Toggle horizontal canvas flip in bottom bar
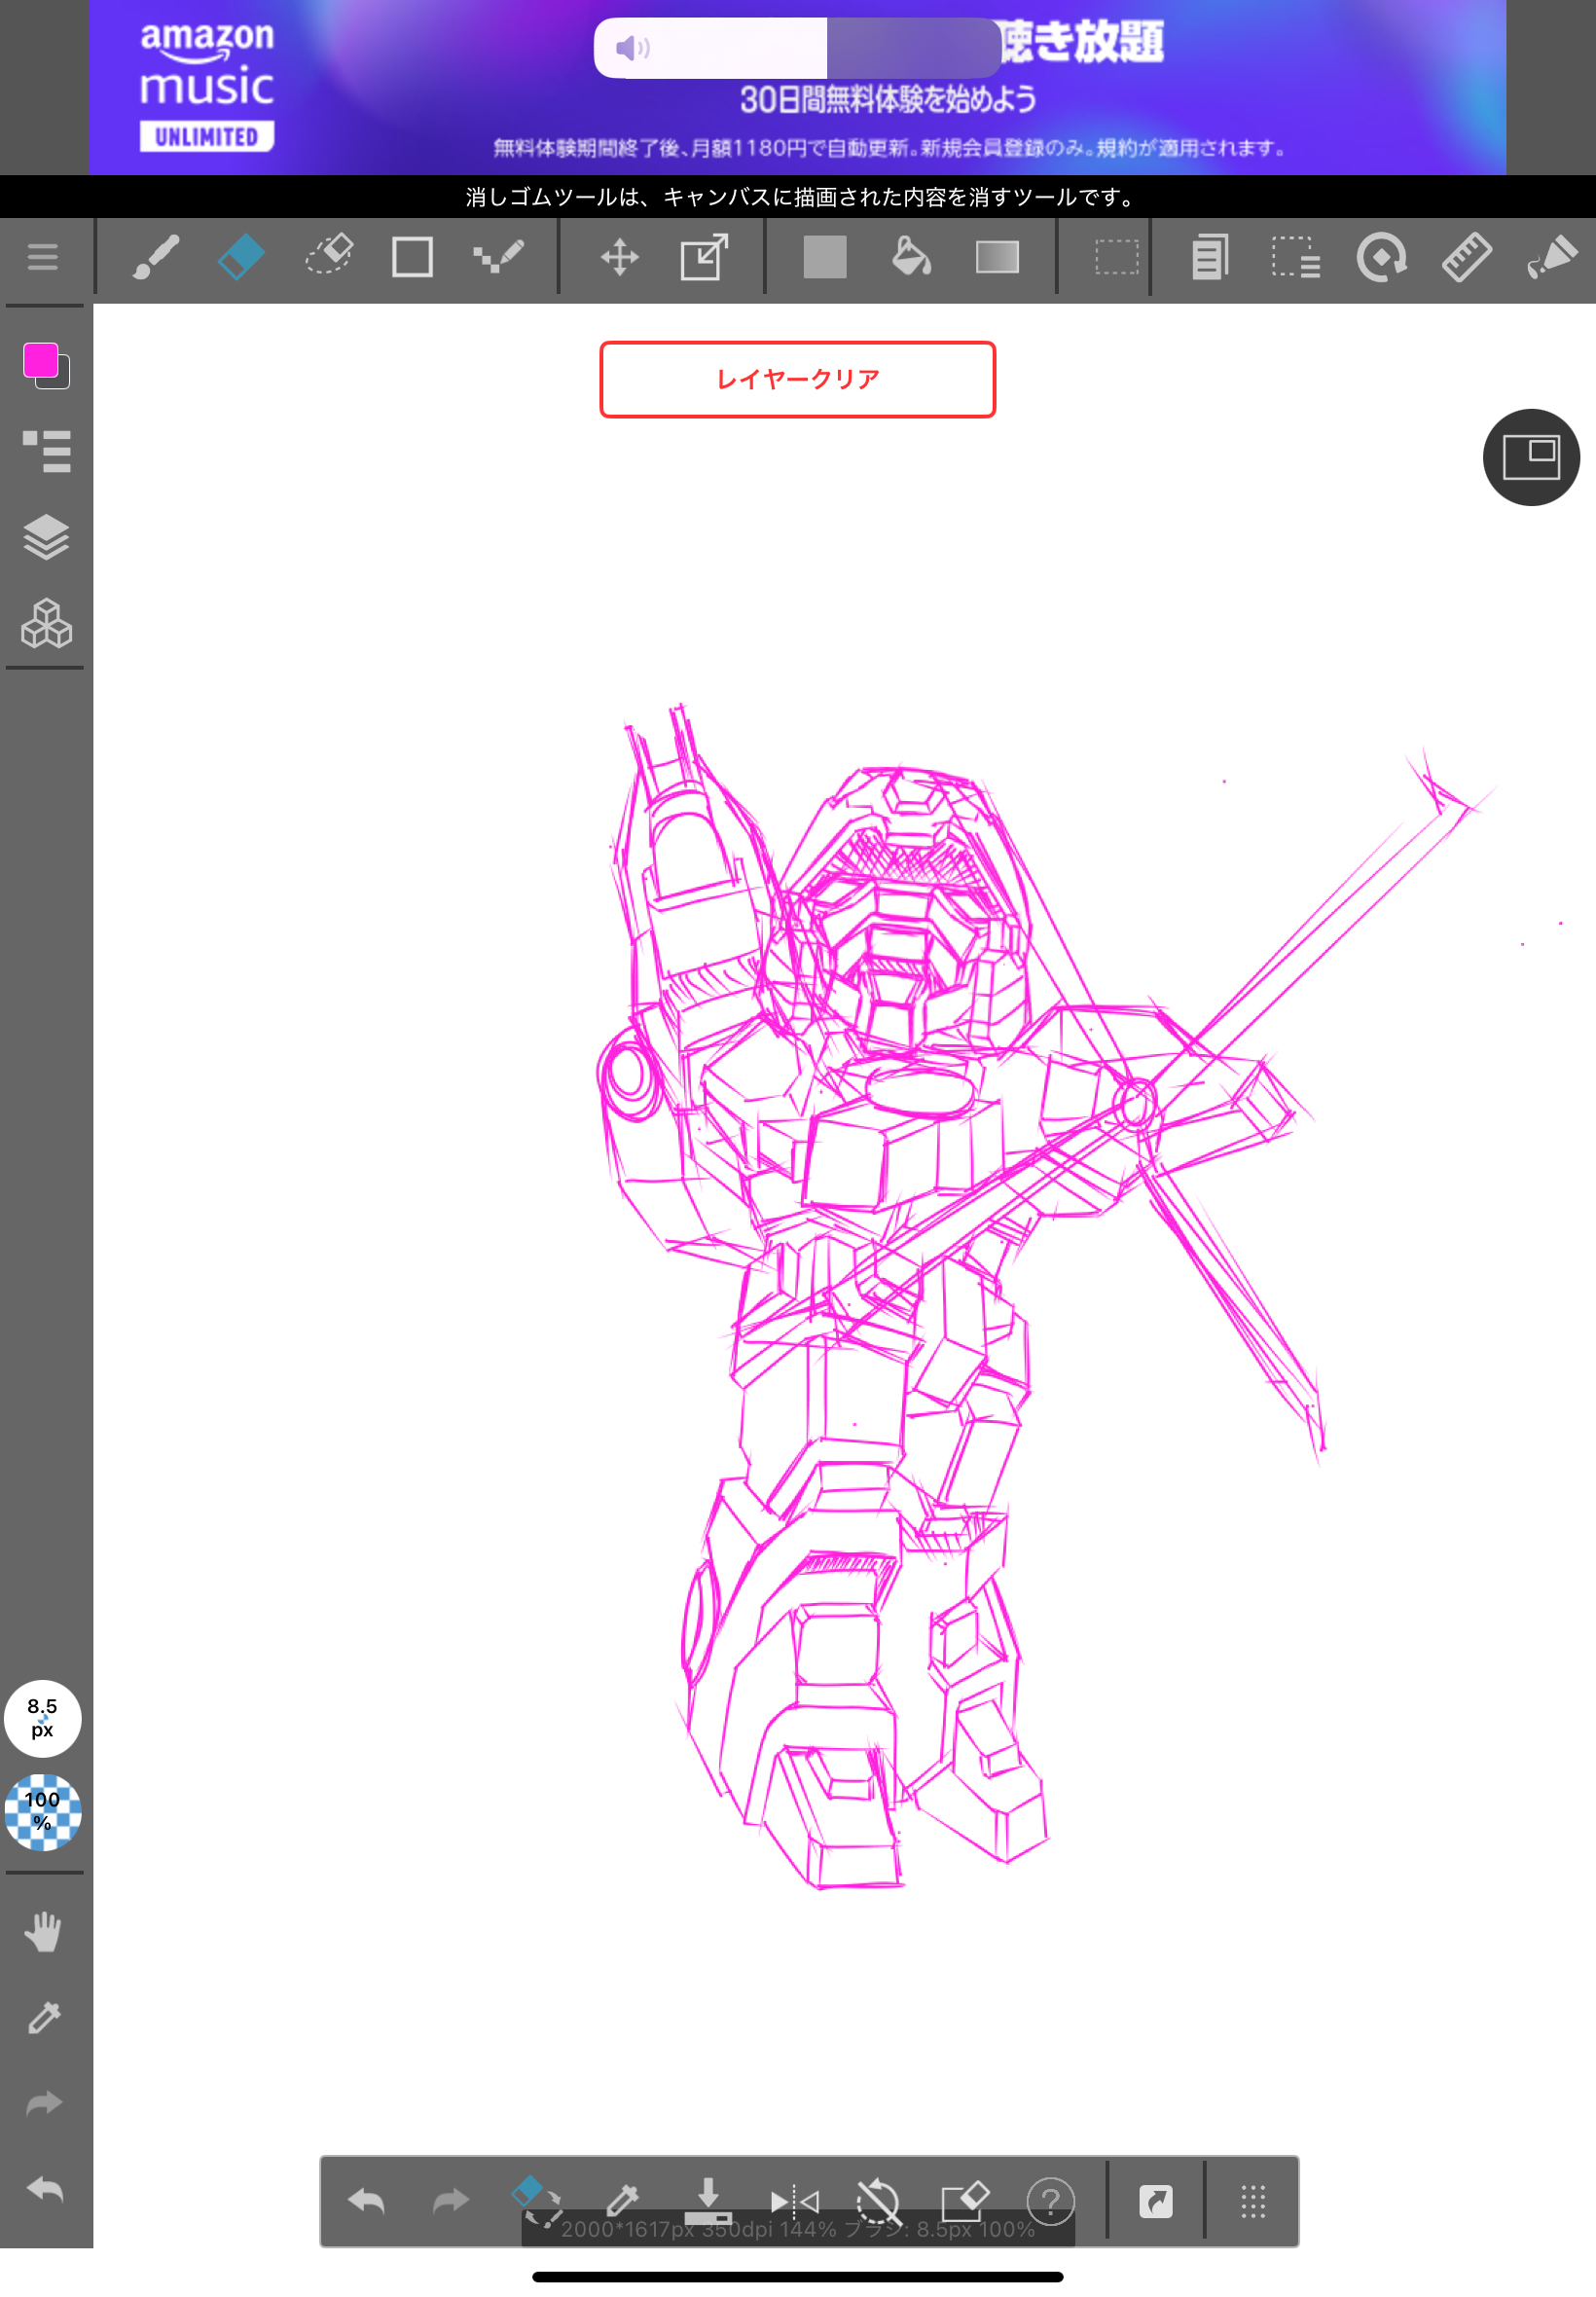Viewport: 1596px width, 2297px height. [794, 2200]
